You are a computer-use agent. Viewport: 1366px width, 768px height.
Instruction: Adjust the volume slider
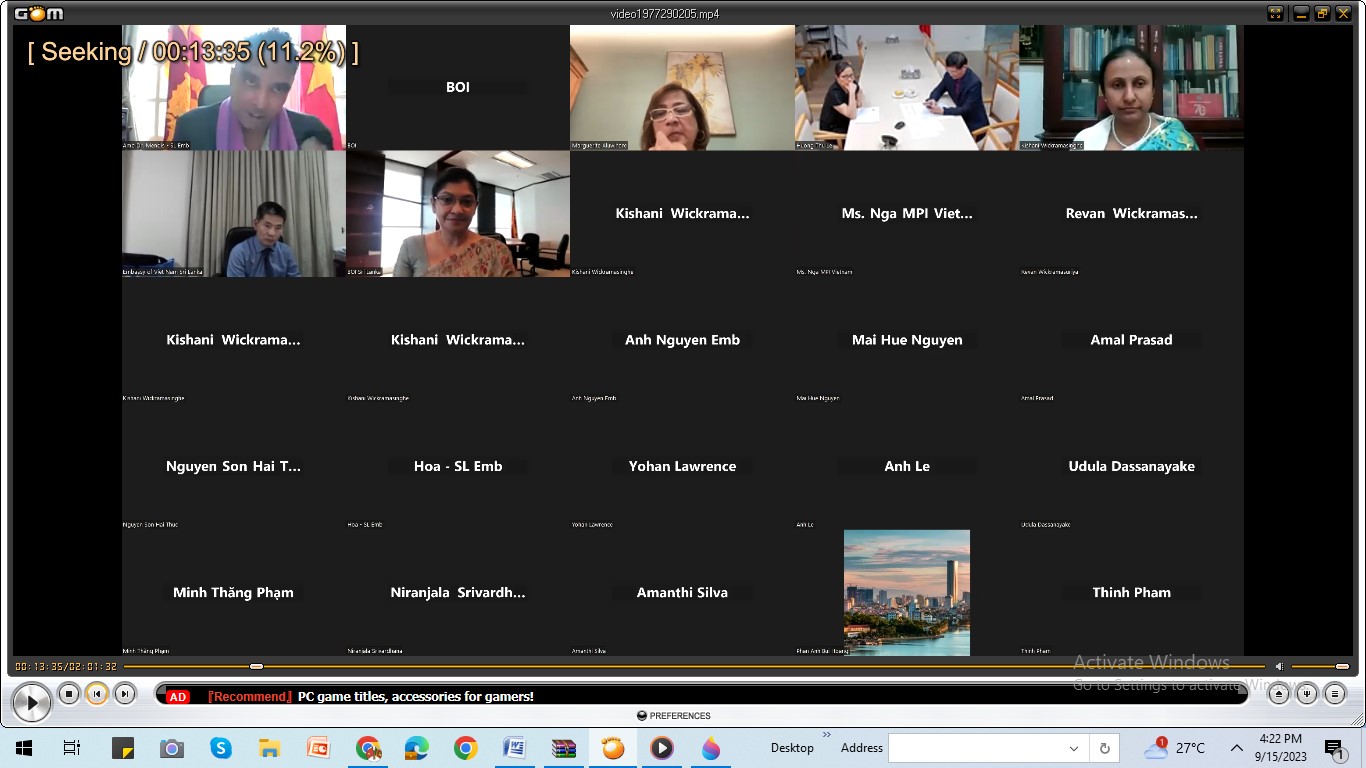(1321, 666)
